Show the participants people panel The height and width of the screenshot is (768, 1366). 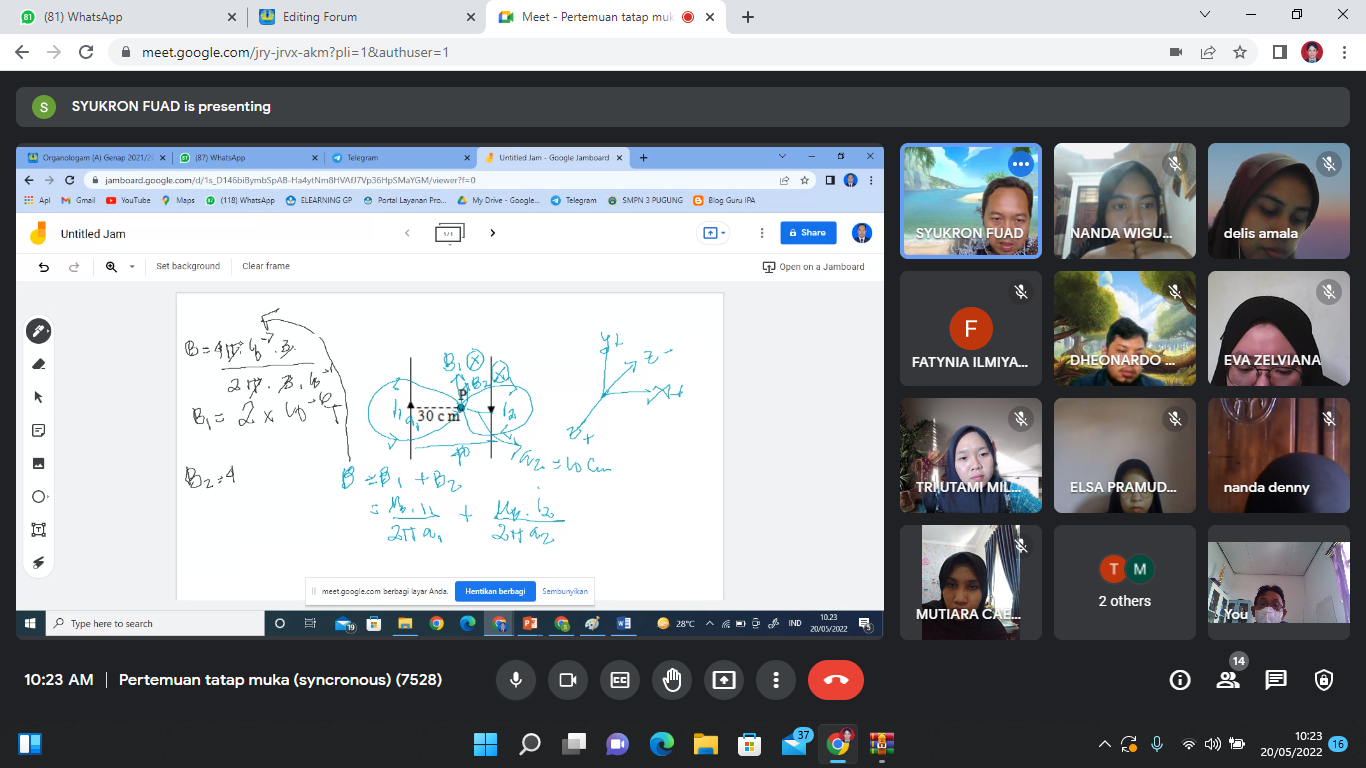coord(1228,680)
